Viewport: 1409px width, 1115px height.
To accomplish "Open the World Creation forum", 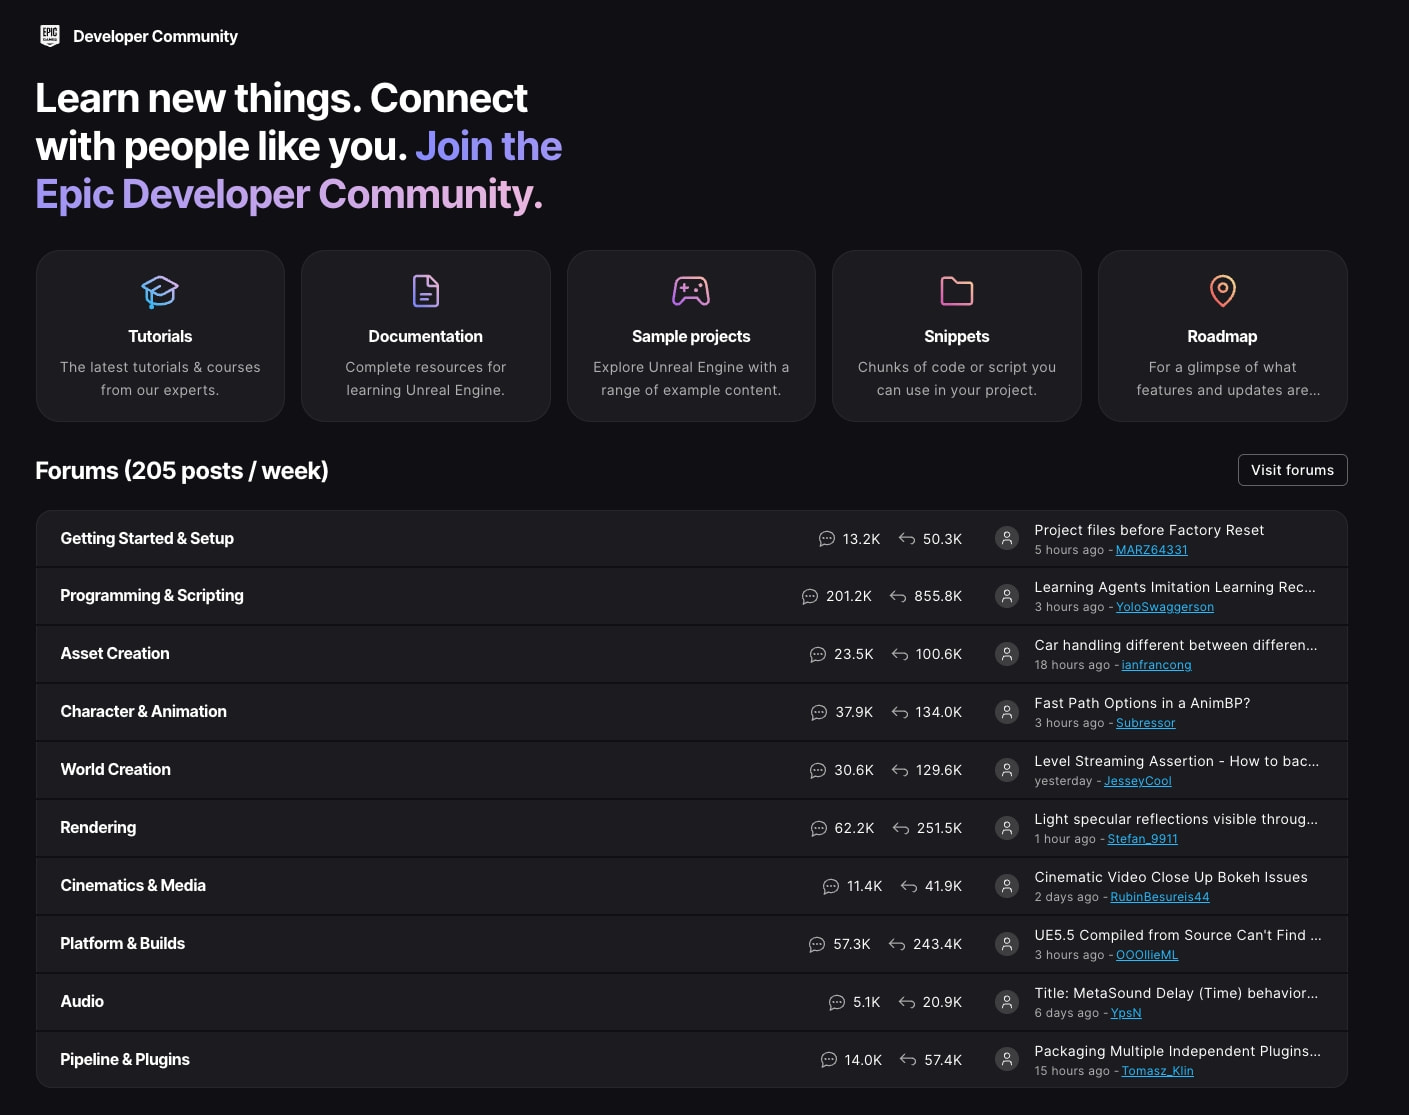I will tap(115, 770).
